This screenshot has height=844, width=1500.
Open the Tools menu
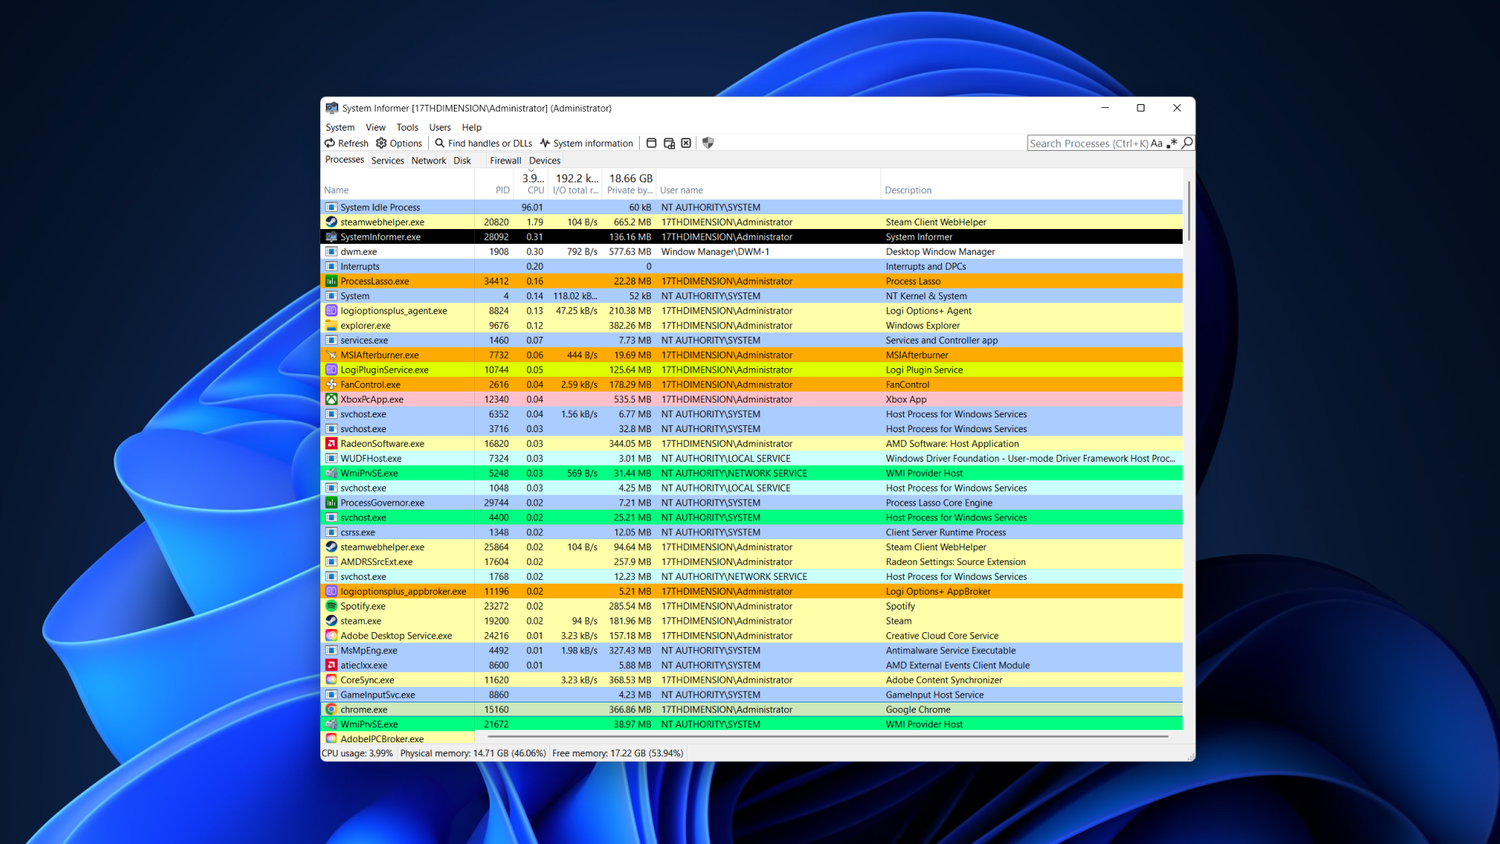click(407, 127)
